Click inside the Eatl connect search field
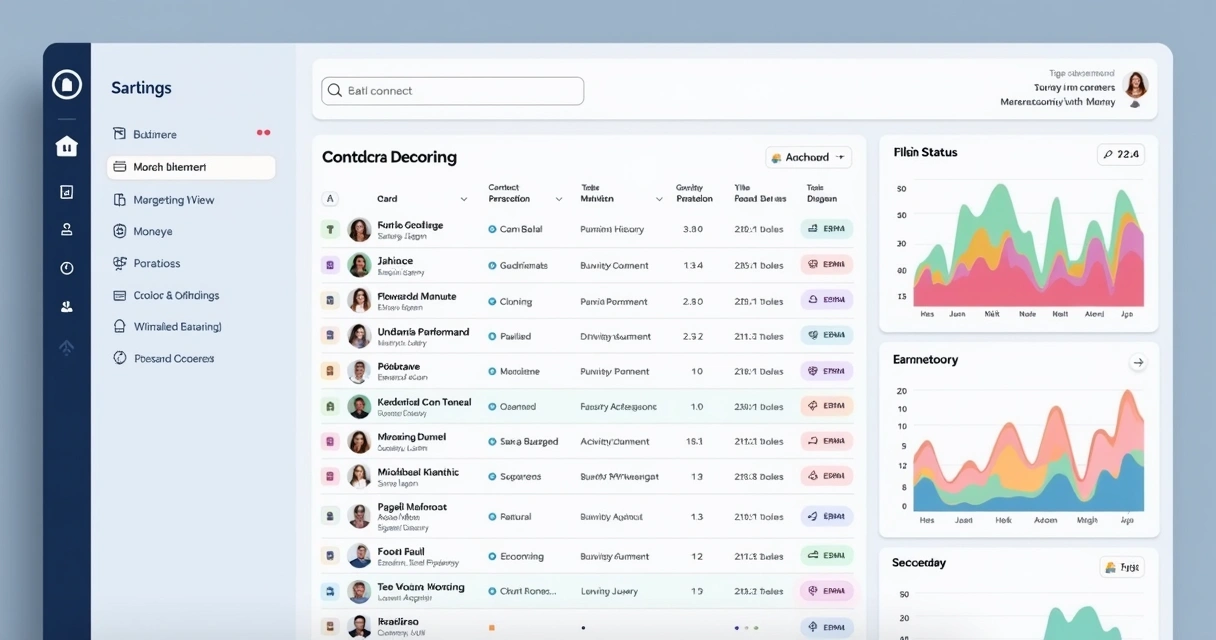The height and width of the screenshot is (640, 1216). point(450,90)
